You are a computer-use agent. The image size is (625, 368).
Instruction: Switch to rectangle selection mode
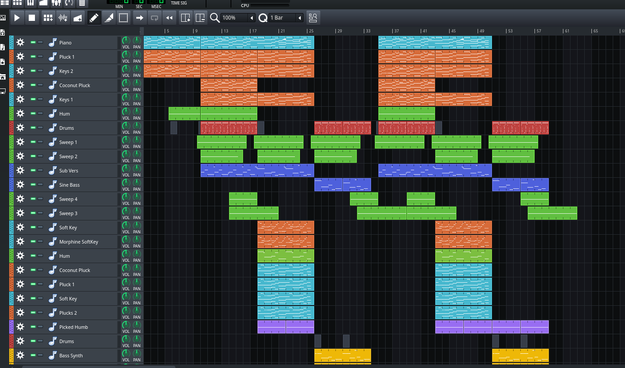coord(124,18)
